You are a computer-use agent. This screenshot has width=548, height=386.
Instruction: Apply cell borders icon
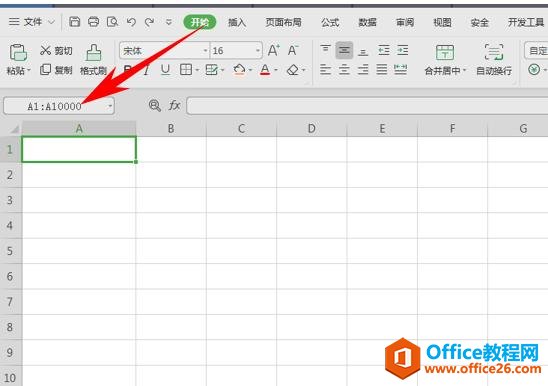186,70
